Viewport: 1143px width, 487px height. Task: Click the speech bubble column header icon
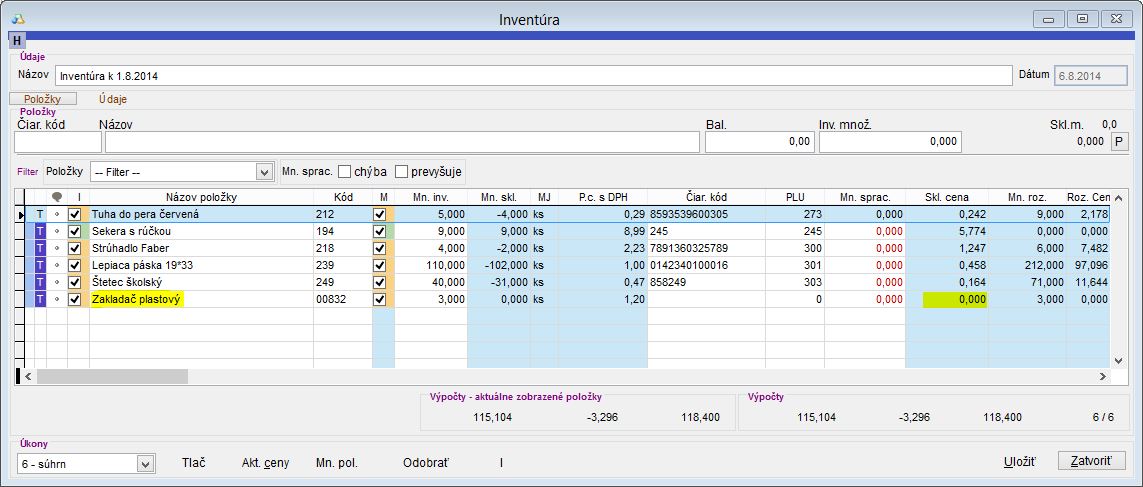click(56, 197)
